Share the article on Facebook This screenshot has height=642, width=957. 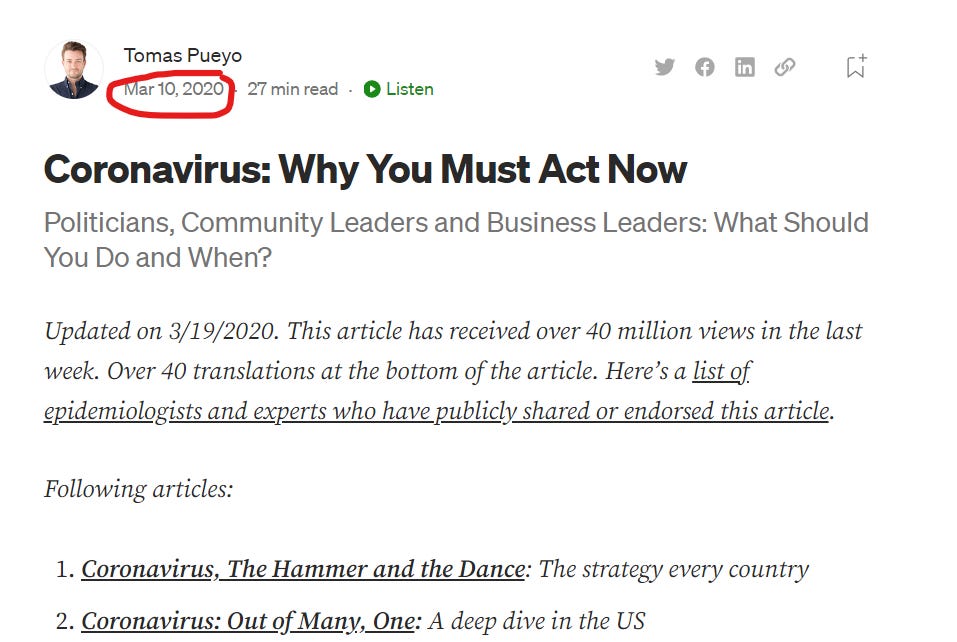point(705,67)
